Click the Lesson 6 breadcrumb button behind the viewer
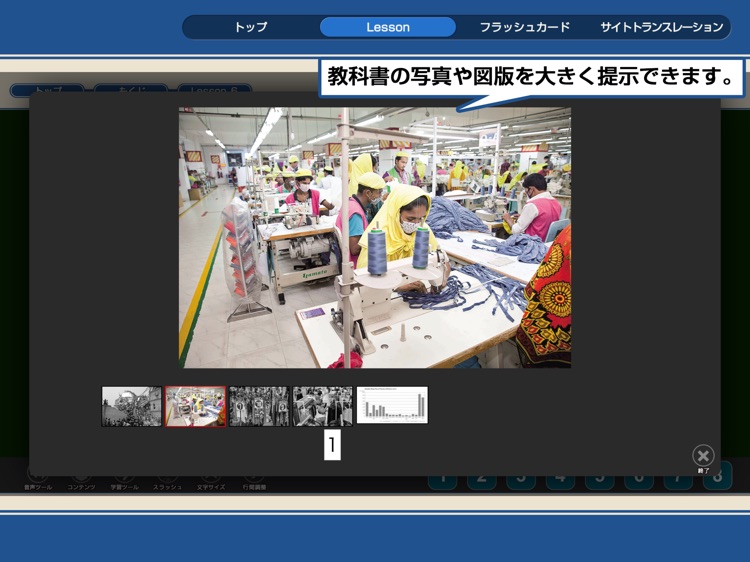This screenshot has height=562, width=750. (214, 90)
